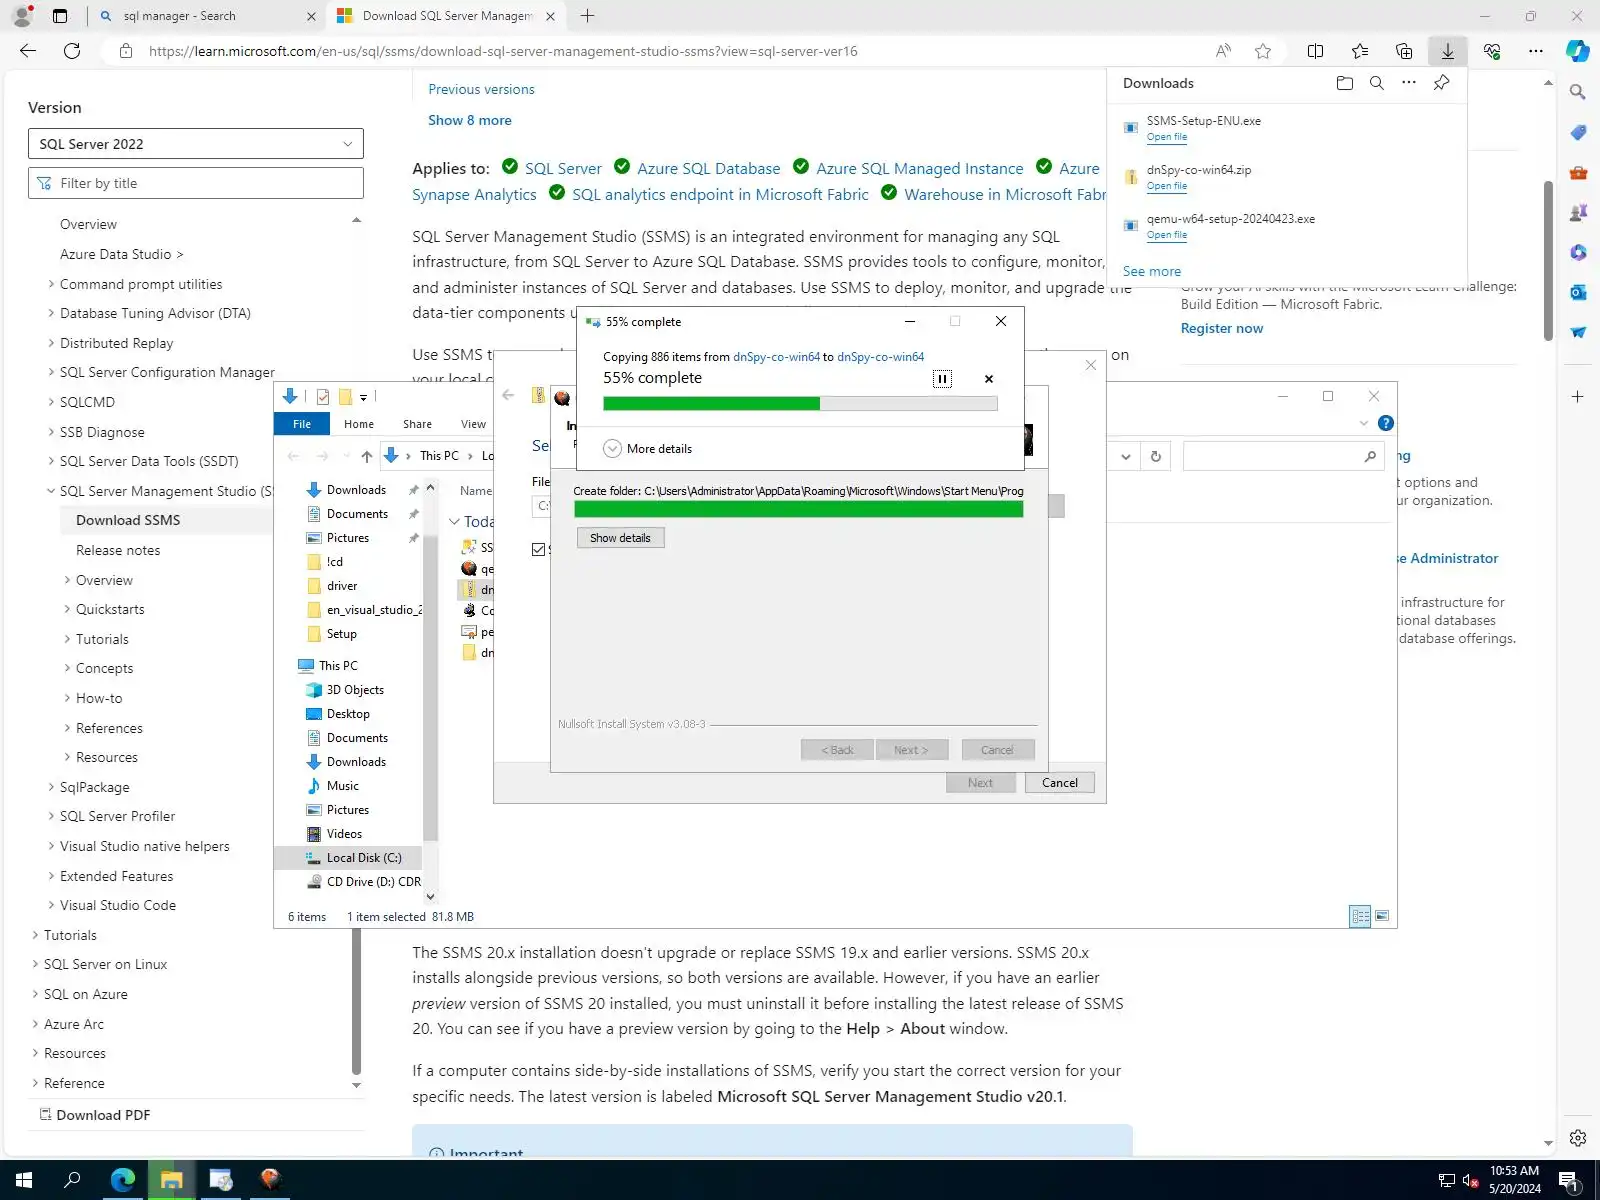
Task: Add this page to favorites with star icon
Action: (1263, 51)
